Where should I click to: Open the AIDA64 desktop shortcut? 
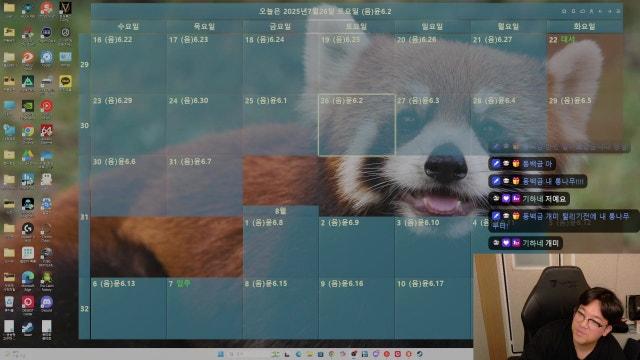click(x=47, y=131)
